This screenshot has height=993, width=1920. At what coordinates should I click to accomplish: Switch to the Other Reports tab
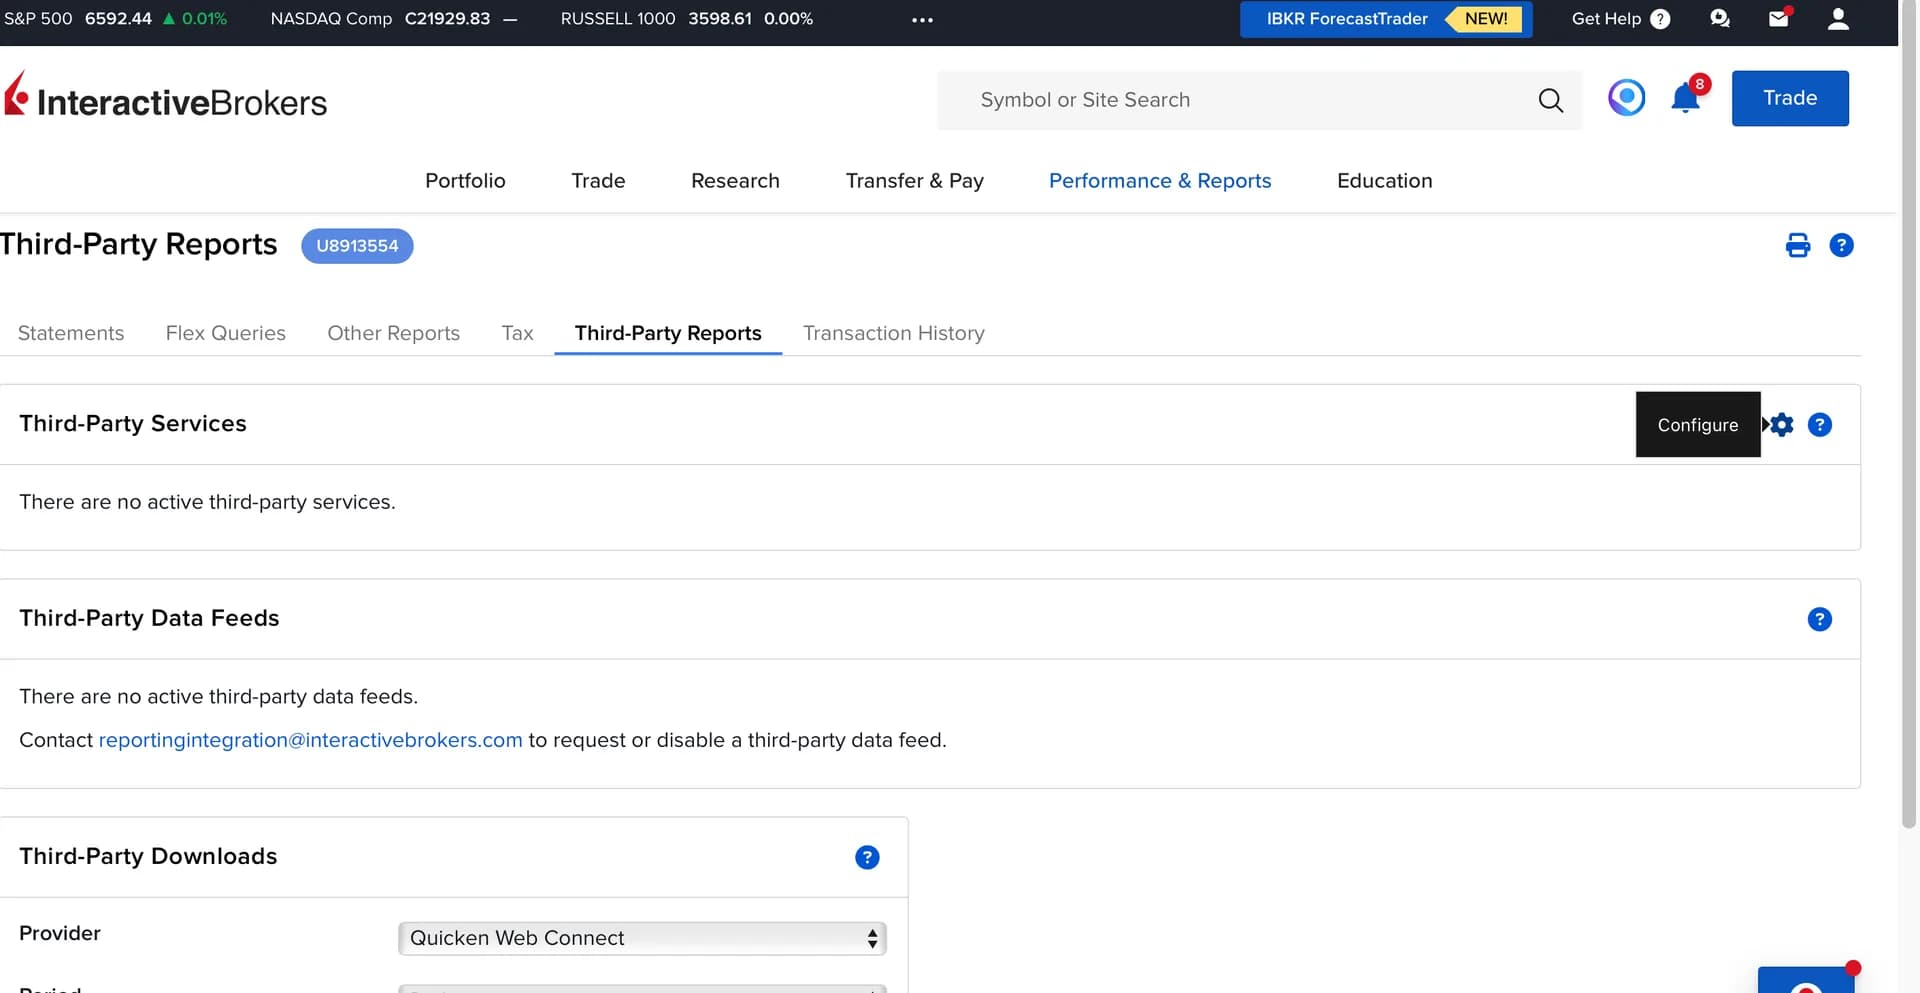(x=394, y=333)
